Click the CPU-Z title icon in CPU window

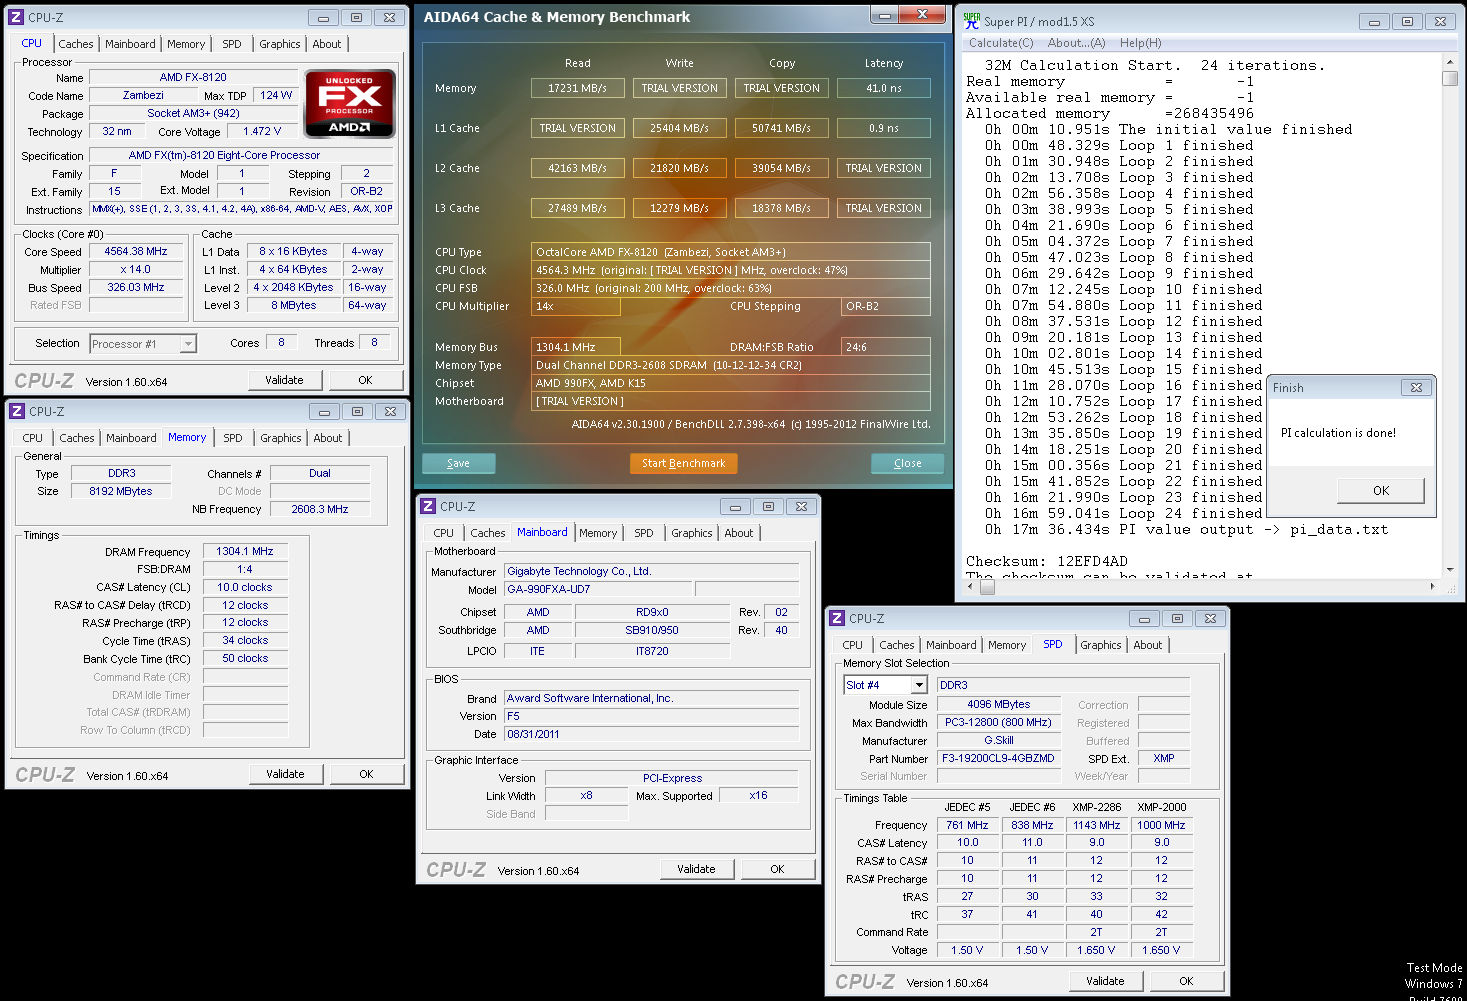tap(16, 17)
